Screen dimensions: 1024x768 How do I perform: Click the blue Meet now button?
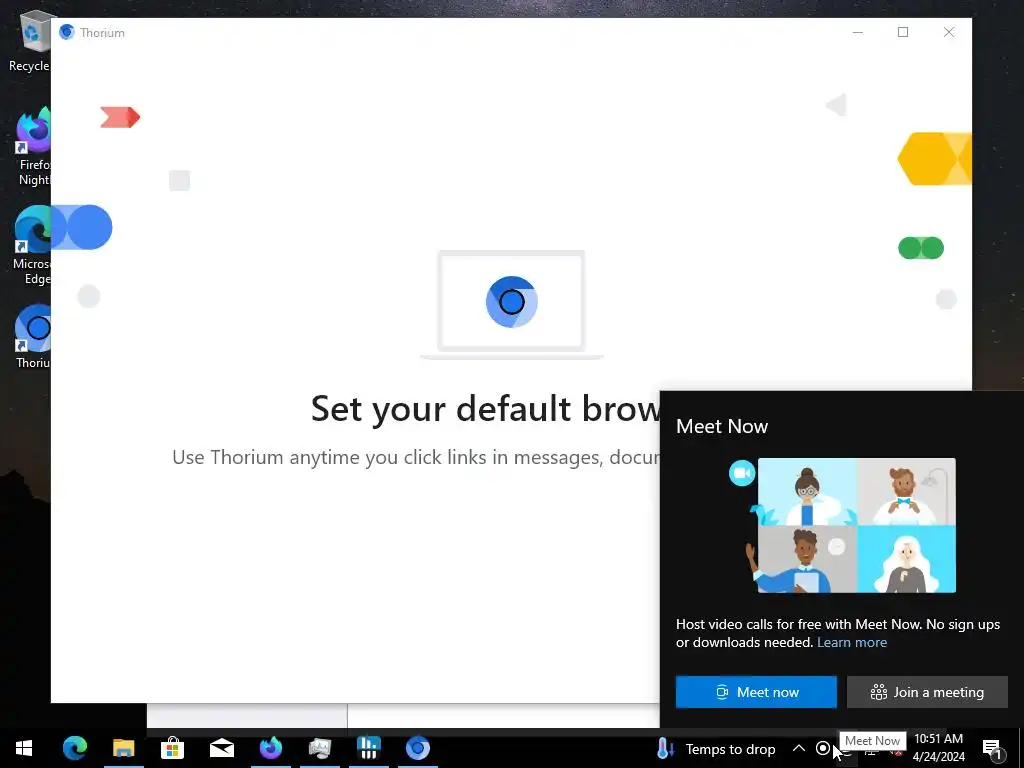pos(756,692)
